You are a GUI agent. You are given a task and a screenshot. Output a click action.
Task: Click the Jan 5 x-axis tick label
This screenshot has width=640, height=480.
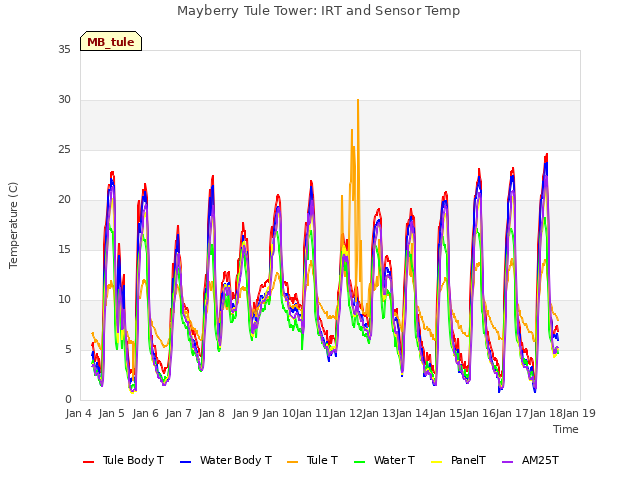click(x=112, y=413)
